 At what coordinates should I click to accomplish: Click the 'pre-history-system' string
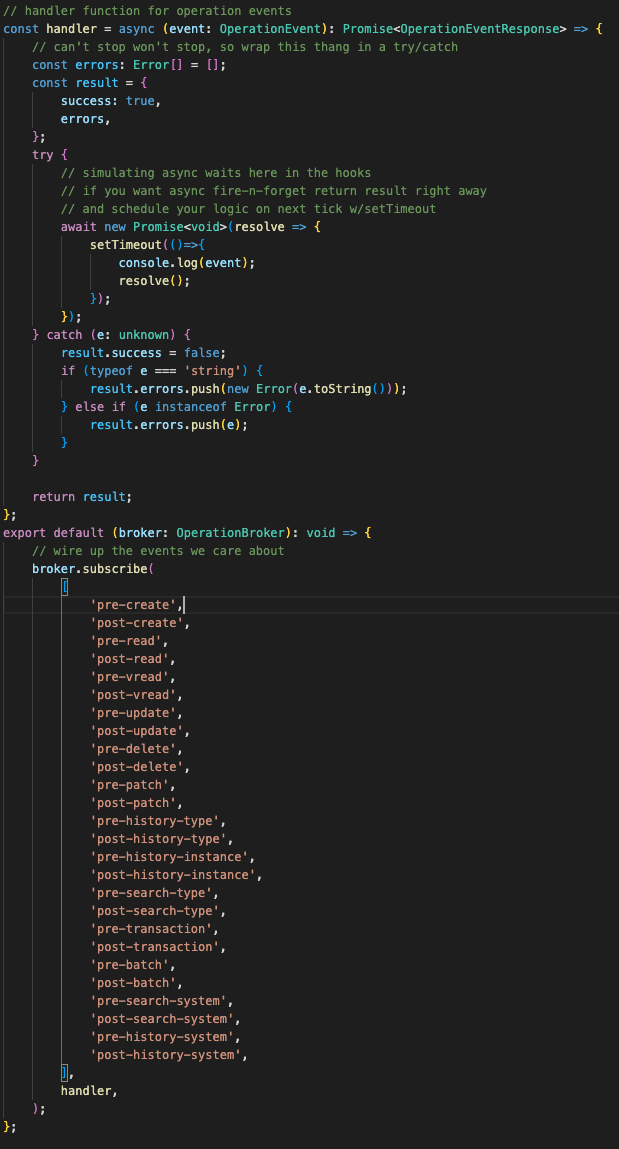(x=162, y=1037)
